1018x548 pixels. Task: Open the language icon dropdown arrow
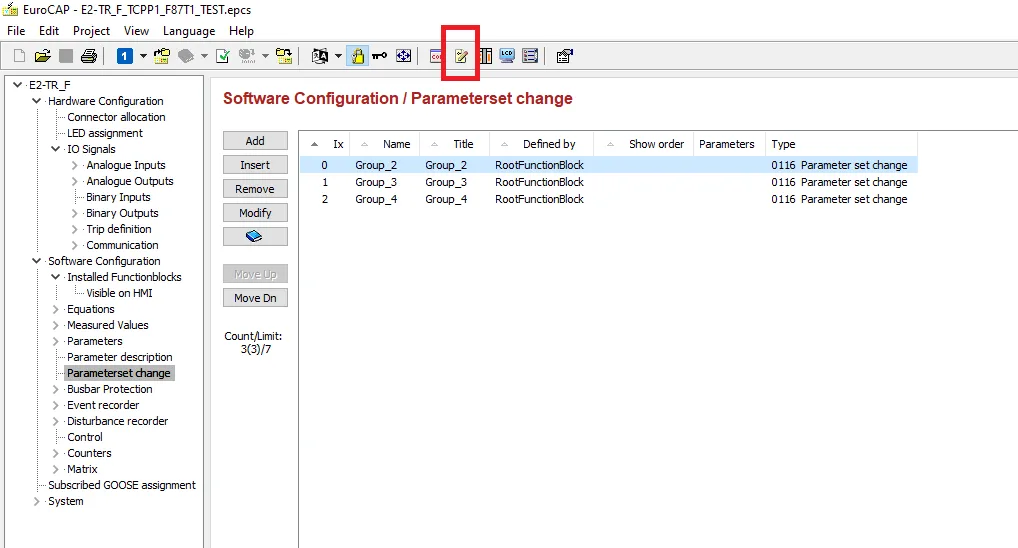pyautogui.click(x=338, y=56)
